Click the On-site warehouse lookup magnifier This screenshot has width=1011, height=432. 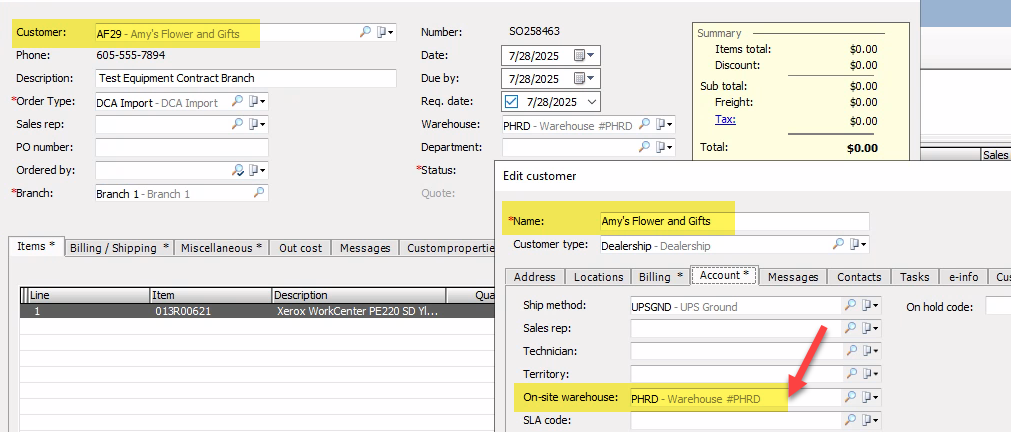coord(850,397)
